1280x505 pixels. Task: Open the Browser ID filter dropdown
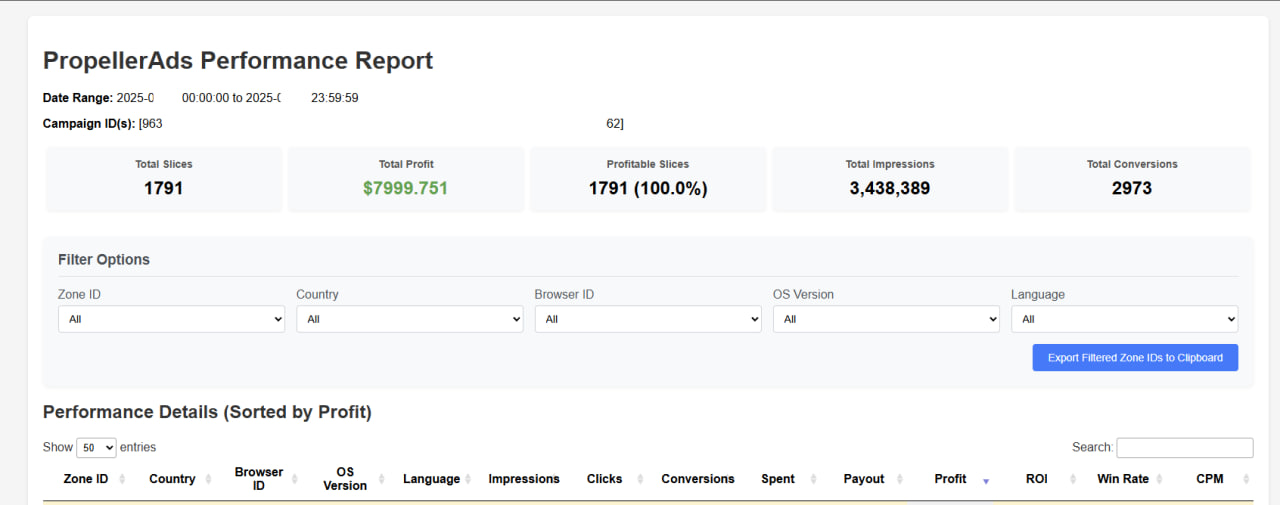(x=648, y=319)
